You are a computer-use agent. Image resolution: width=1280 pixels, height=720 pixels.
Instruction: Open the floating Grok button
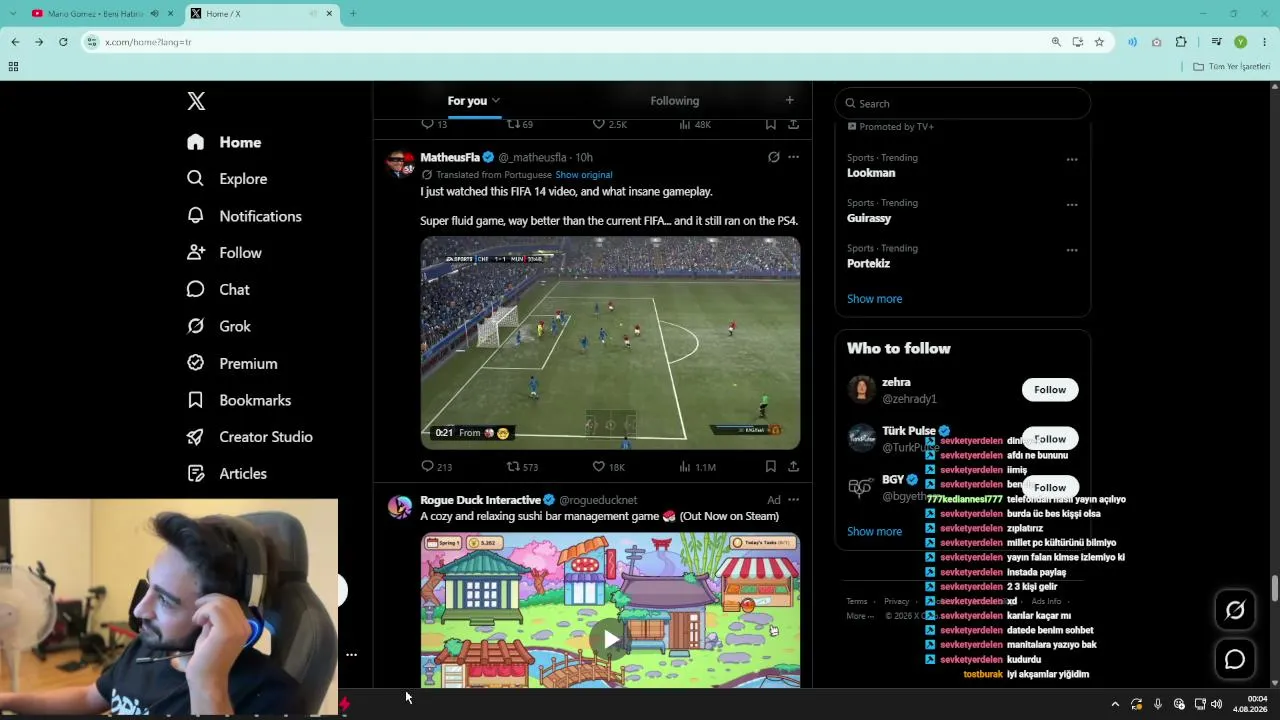click(1235, 610)
